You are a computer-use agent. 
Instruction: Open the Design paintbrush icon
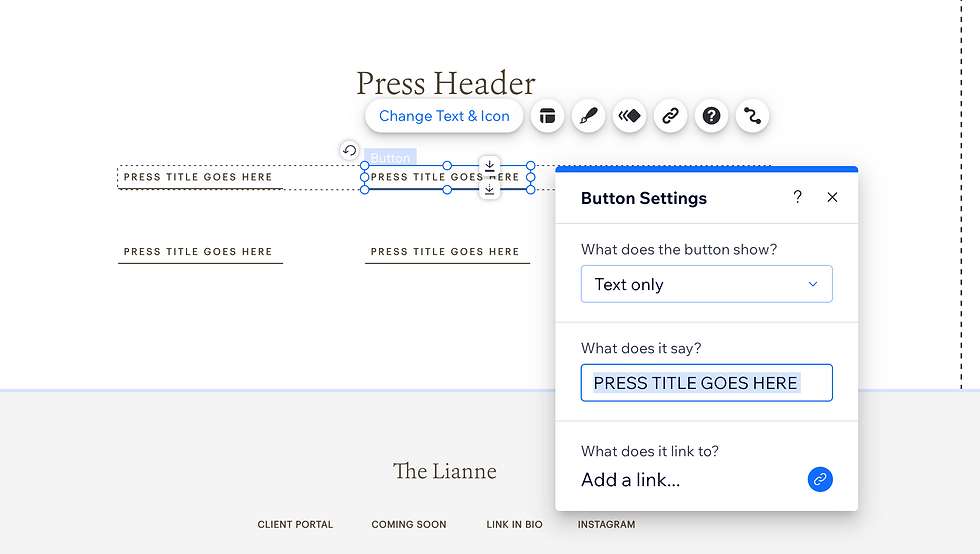pos(589,116)
